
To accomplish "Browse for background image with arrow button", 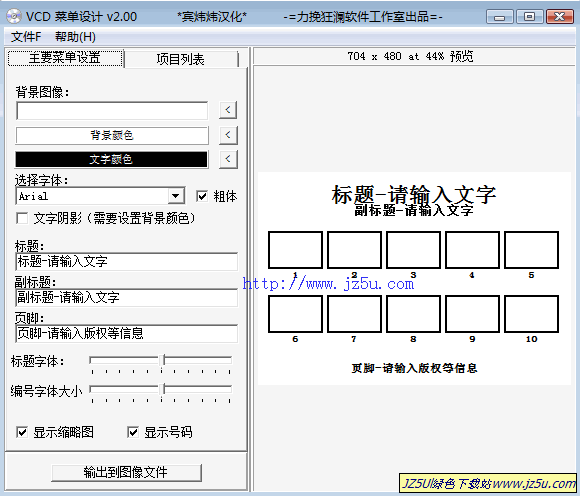I will coord(228,110).
